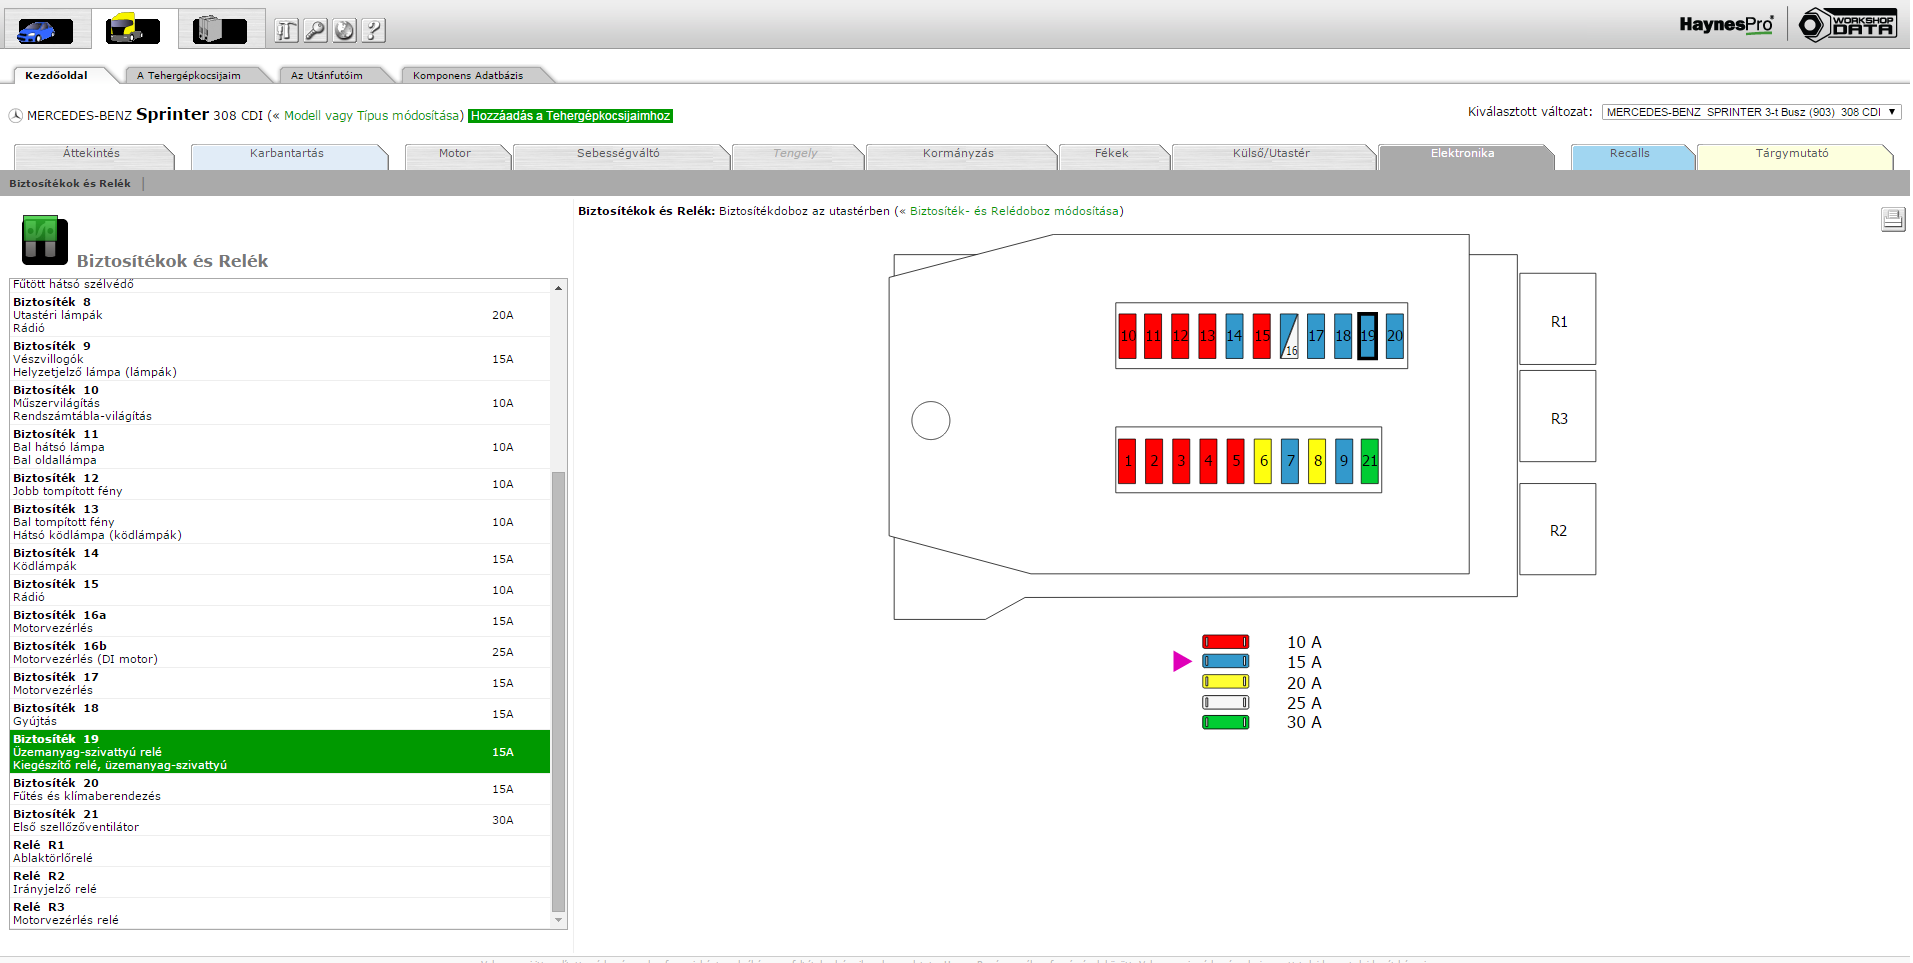The height and width of the screenshot is (963, 1913).
Task: Select the blue passenger car icon
Action: pos(45,30)
